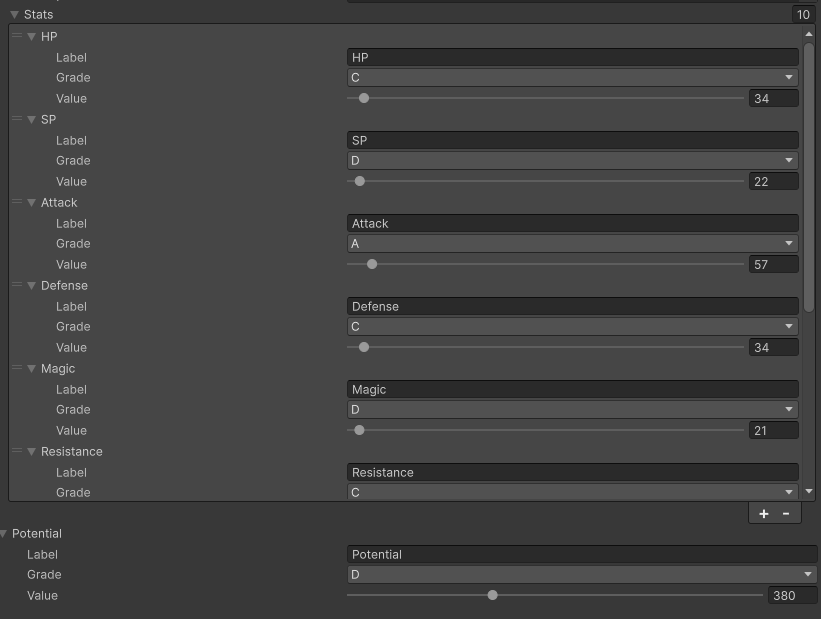Click the plus icon to add a stat
This screenshot has height=619, width=821.
point(764,513)
